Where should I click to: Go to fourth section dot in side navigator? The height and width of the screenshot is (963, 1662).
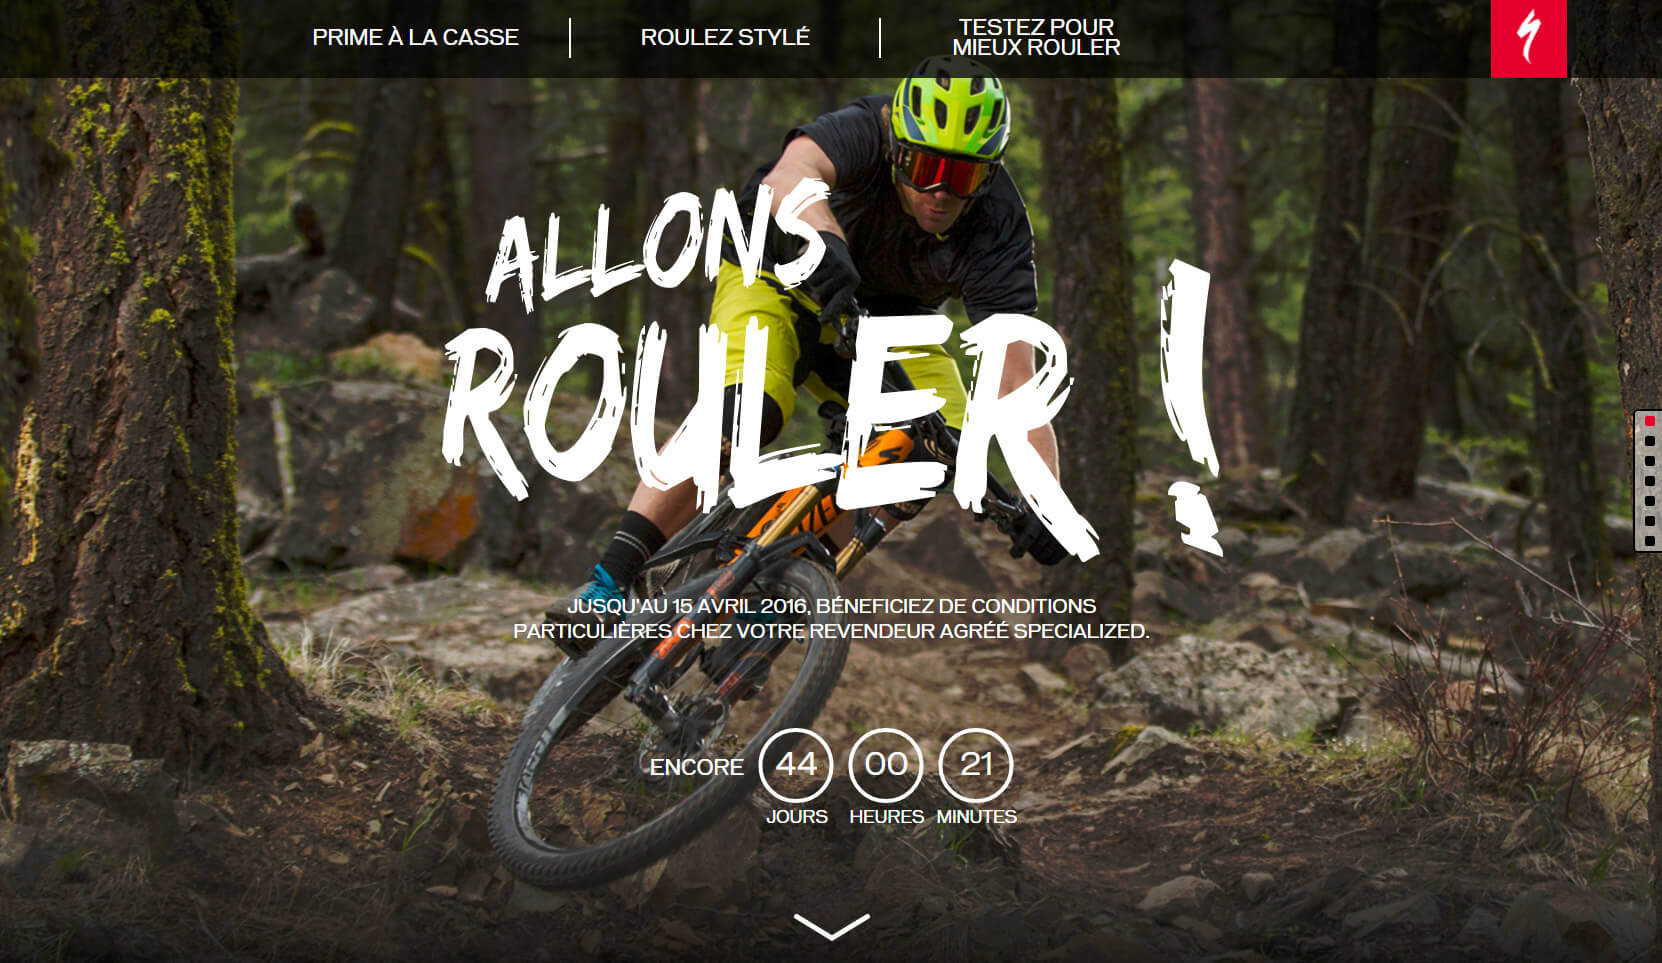[x=1649, y=481]
